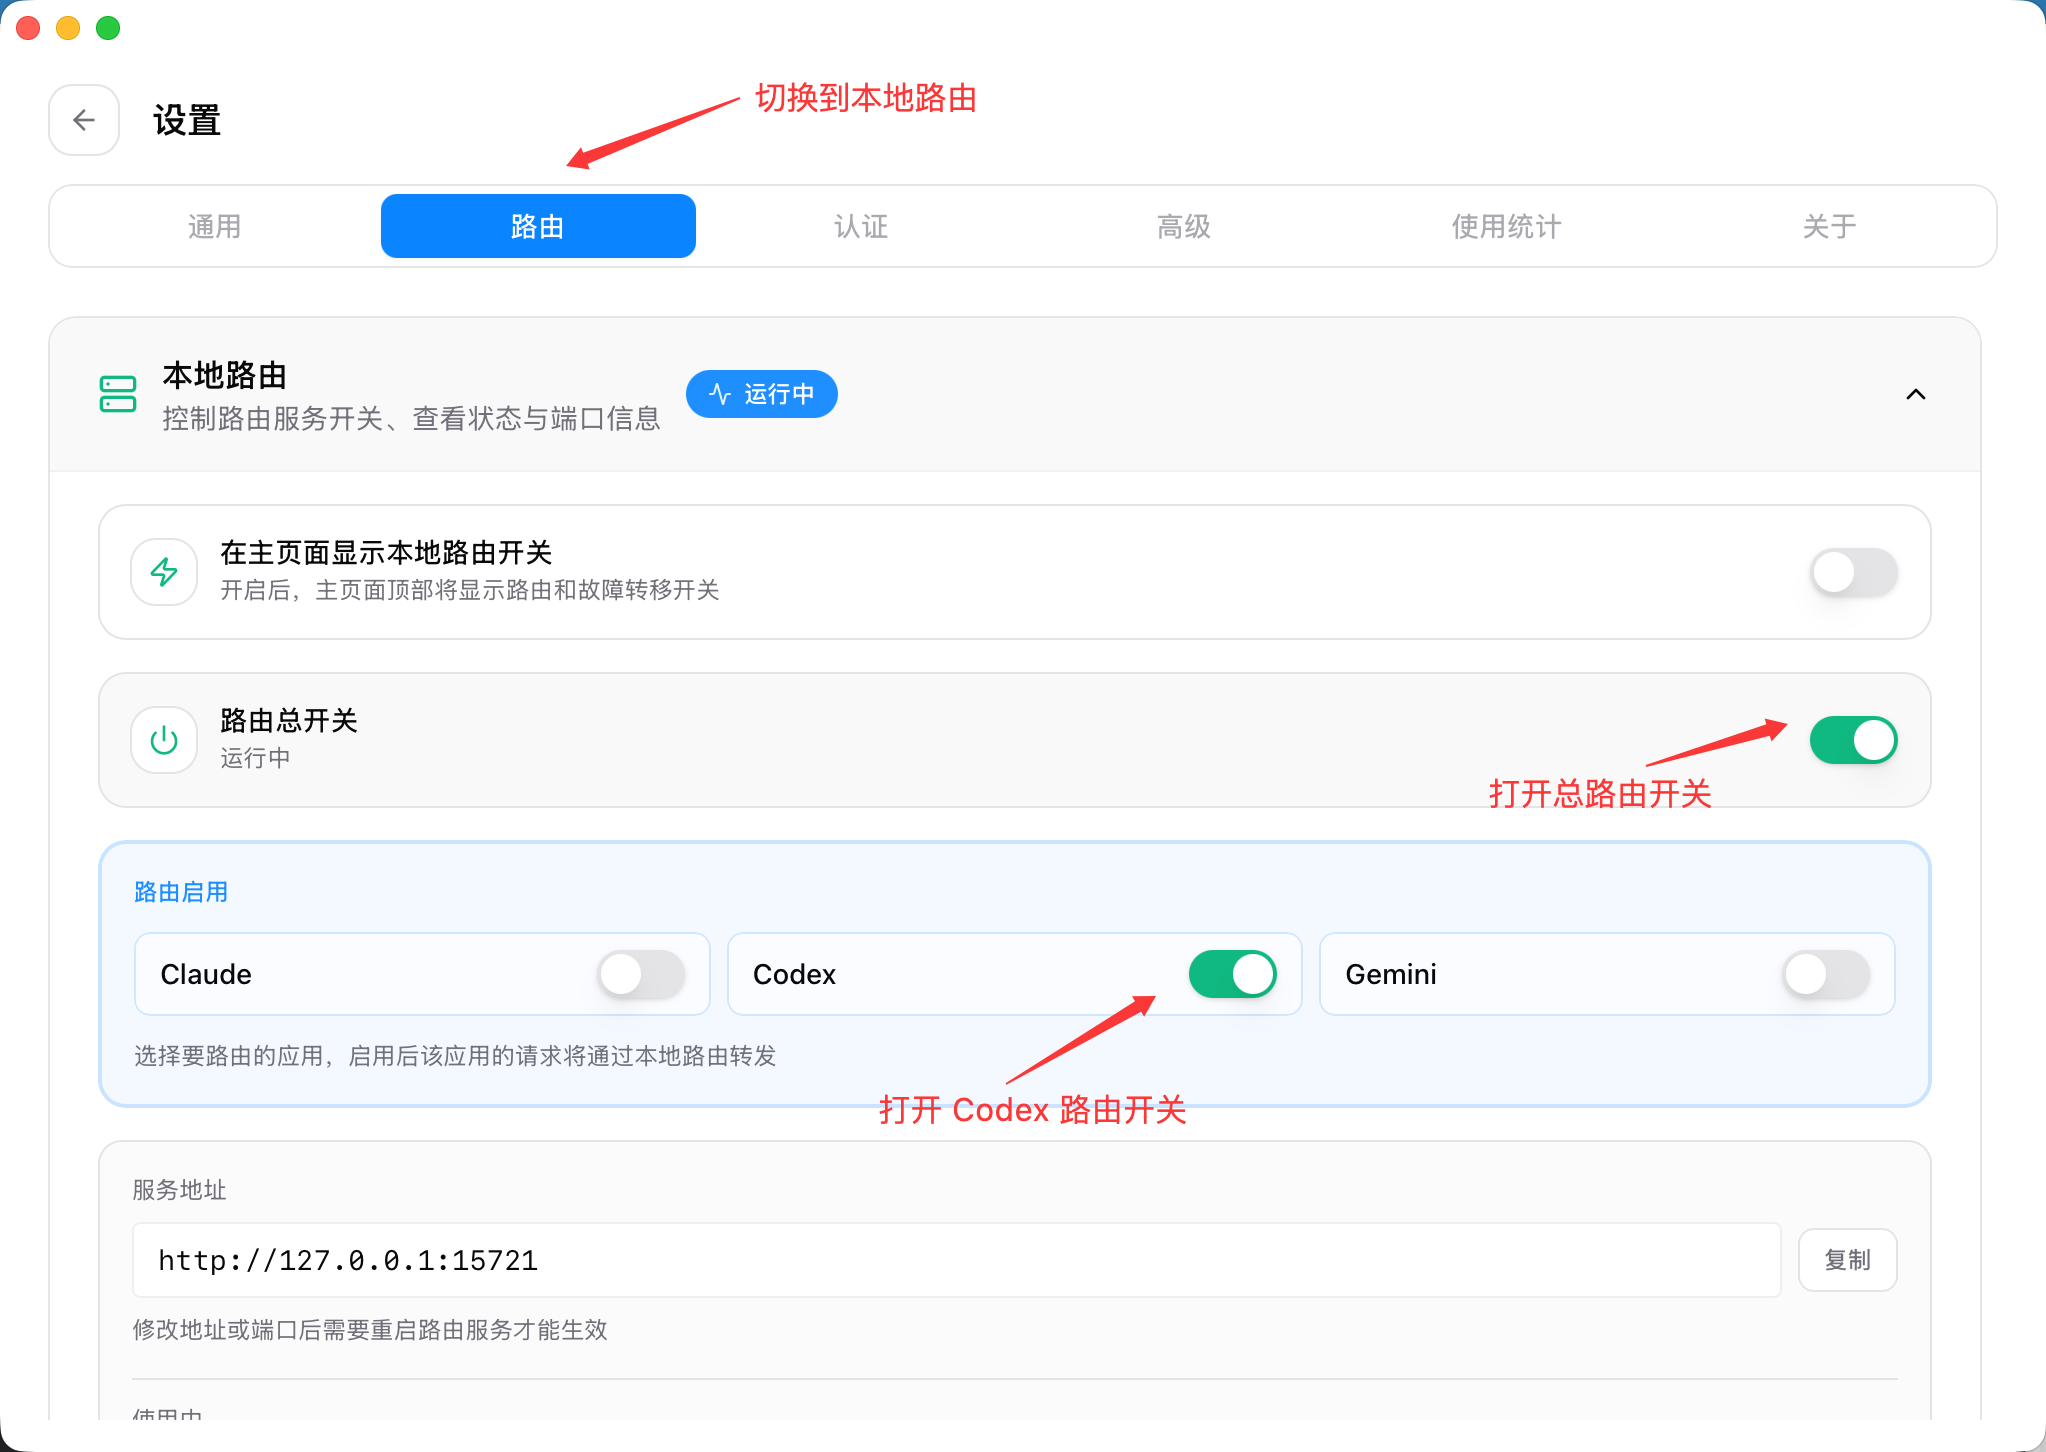Image resolution: width=2046 pixels, height=1452 pixels.
Task: Click the 路由总开关 title text
Action: click(289, 721)
